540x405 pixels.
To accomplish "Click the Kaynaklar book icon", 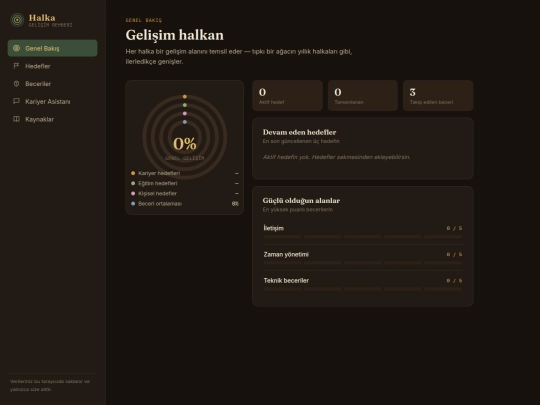I will click(x=16, y=119).
